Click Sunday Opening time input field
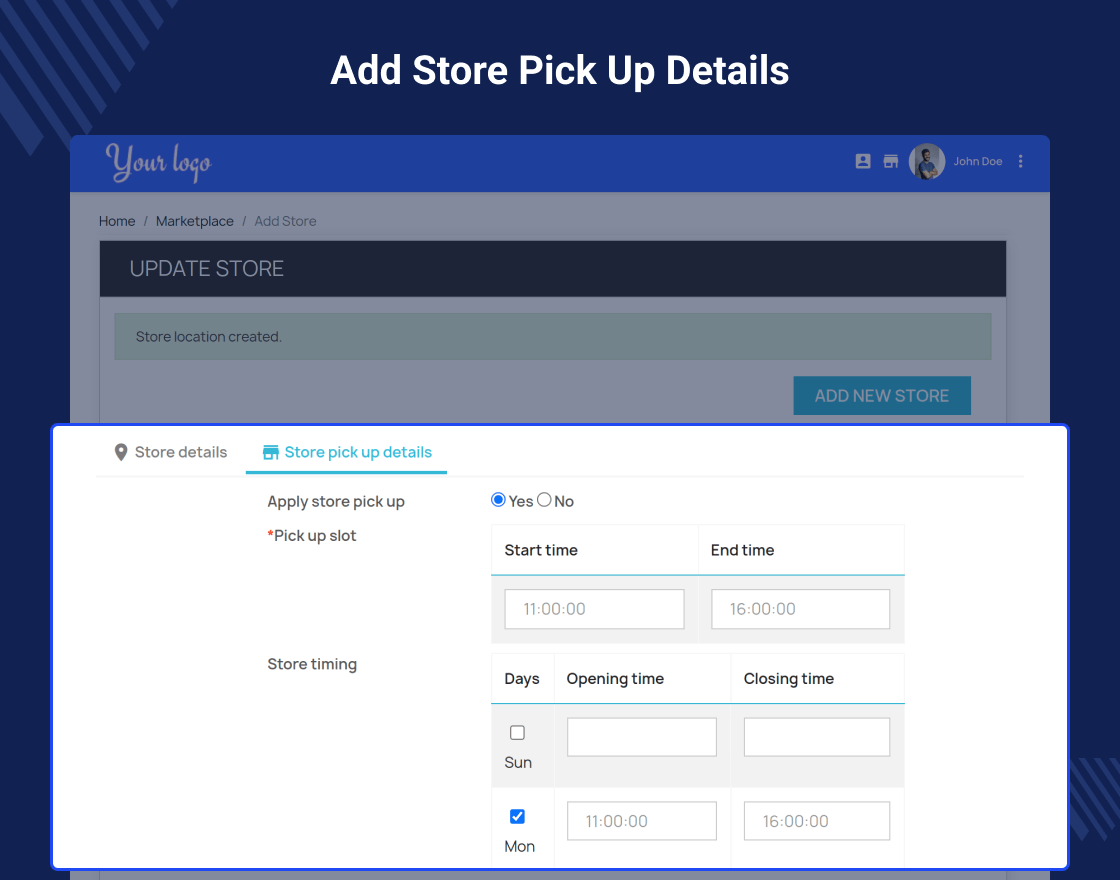The height and width of the screenshot is (880, 1120). (641, 737)
